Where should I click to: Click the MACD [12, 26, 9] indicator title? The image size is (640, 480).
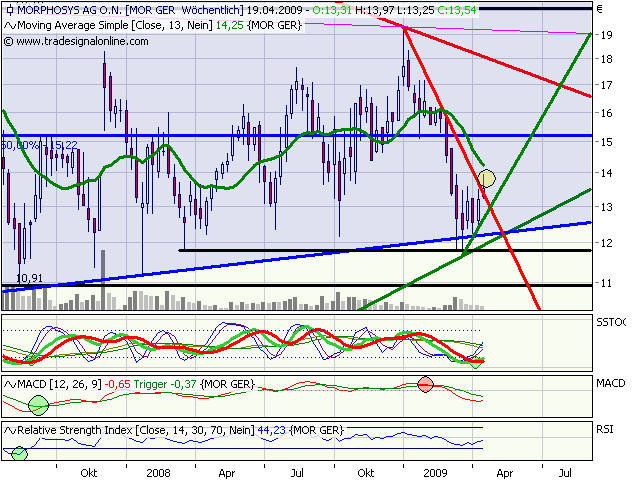click(59, 384)
